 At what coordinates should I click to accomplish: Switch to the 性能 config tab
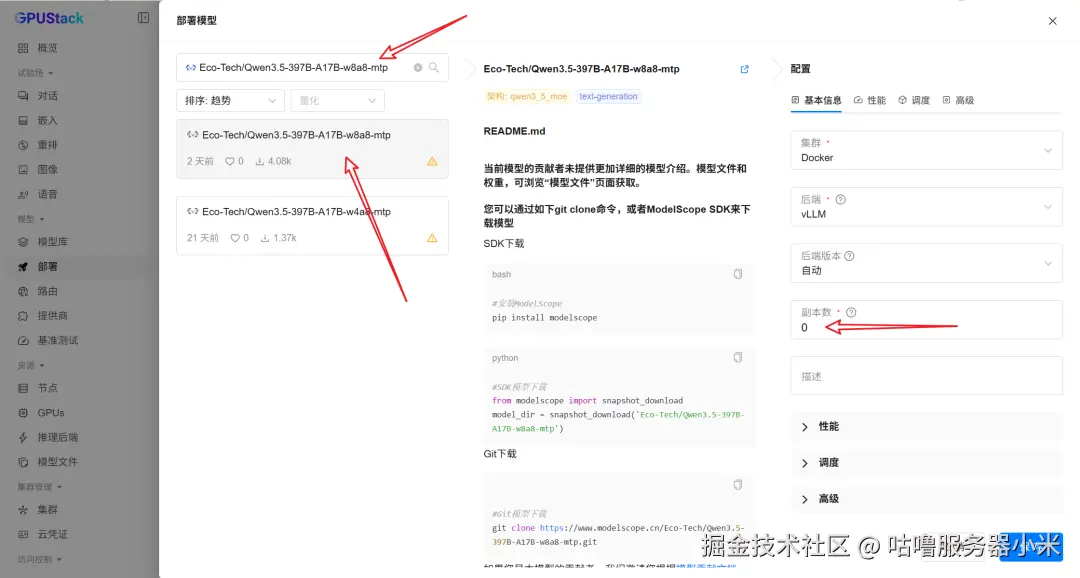(869, 101)
